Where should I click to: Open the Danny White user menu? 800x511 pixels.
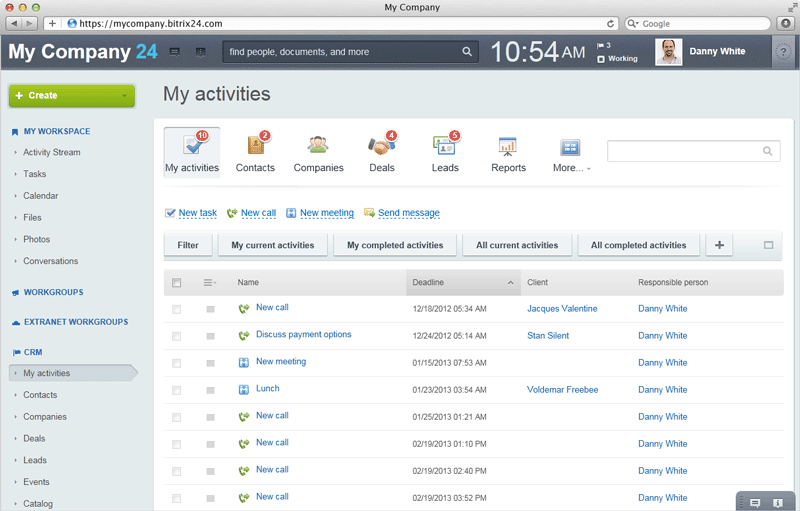coord(716,52)
